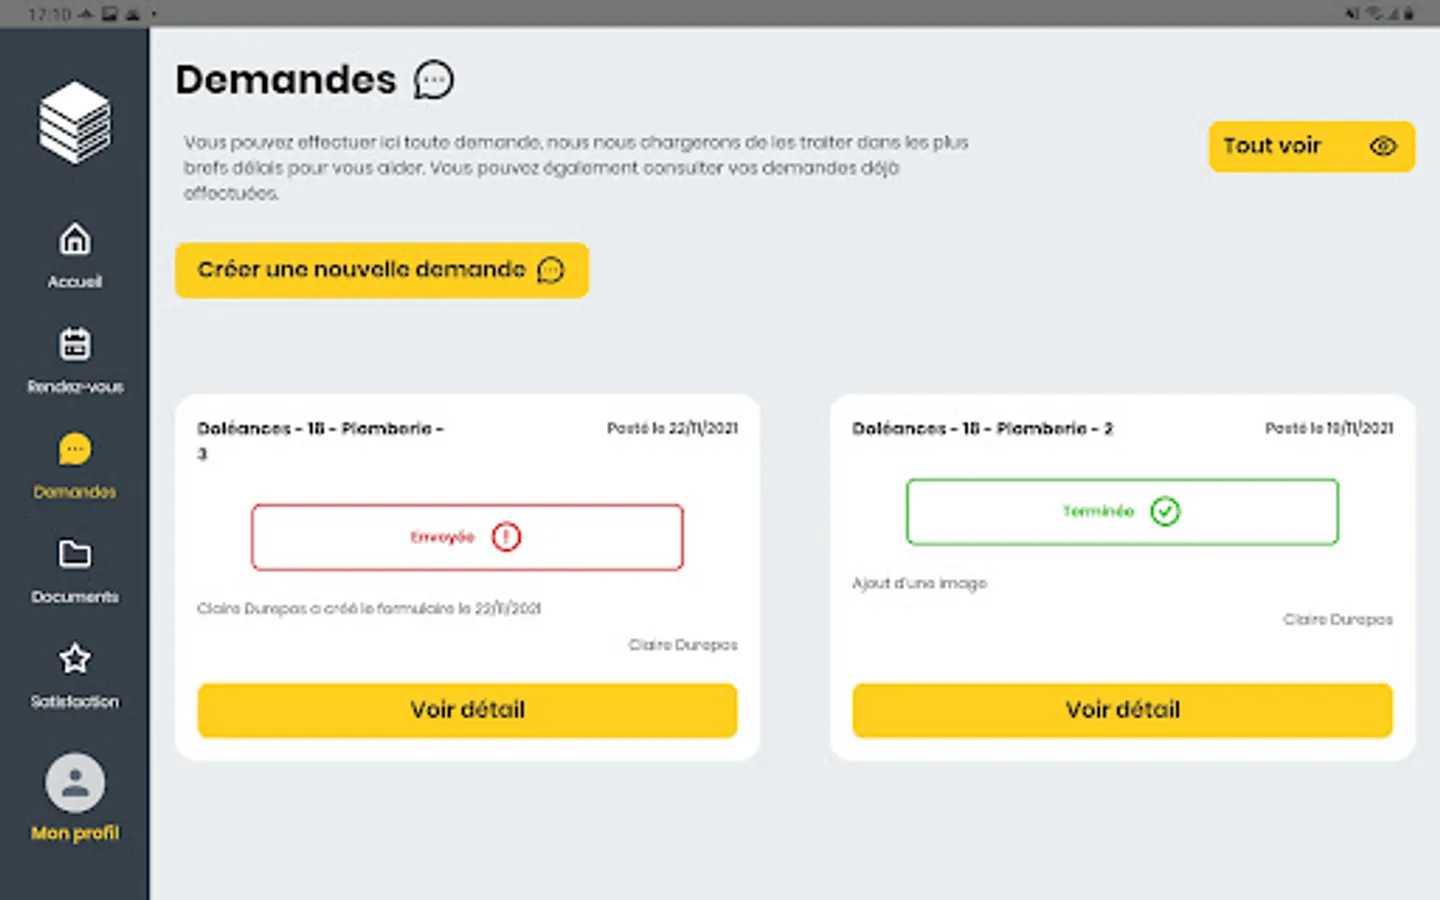Click the Doléances Plomberie 2 card title

pos(982,428)
